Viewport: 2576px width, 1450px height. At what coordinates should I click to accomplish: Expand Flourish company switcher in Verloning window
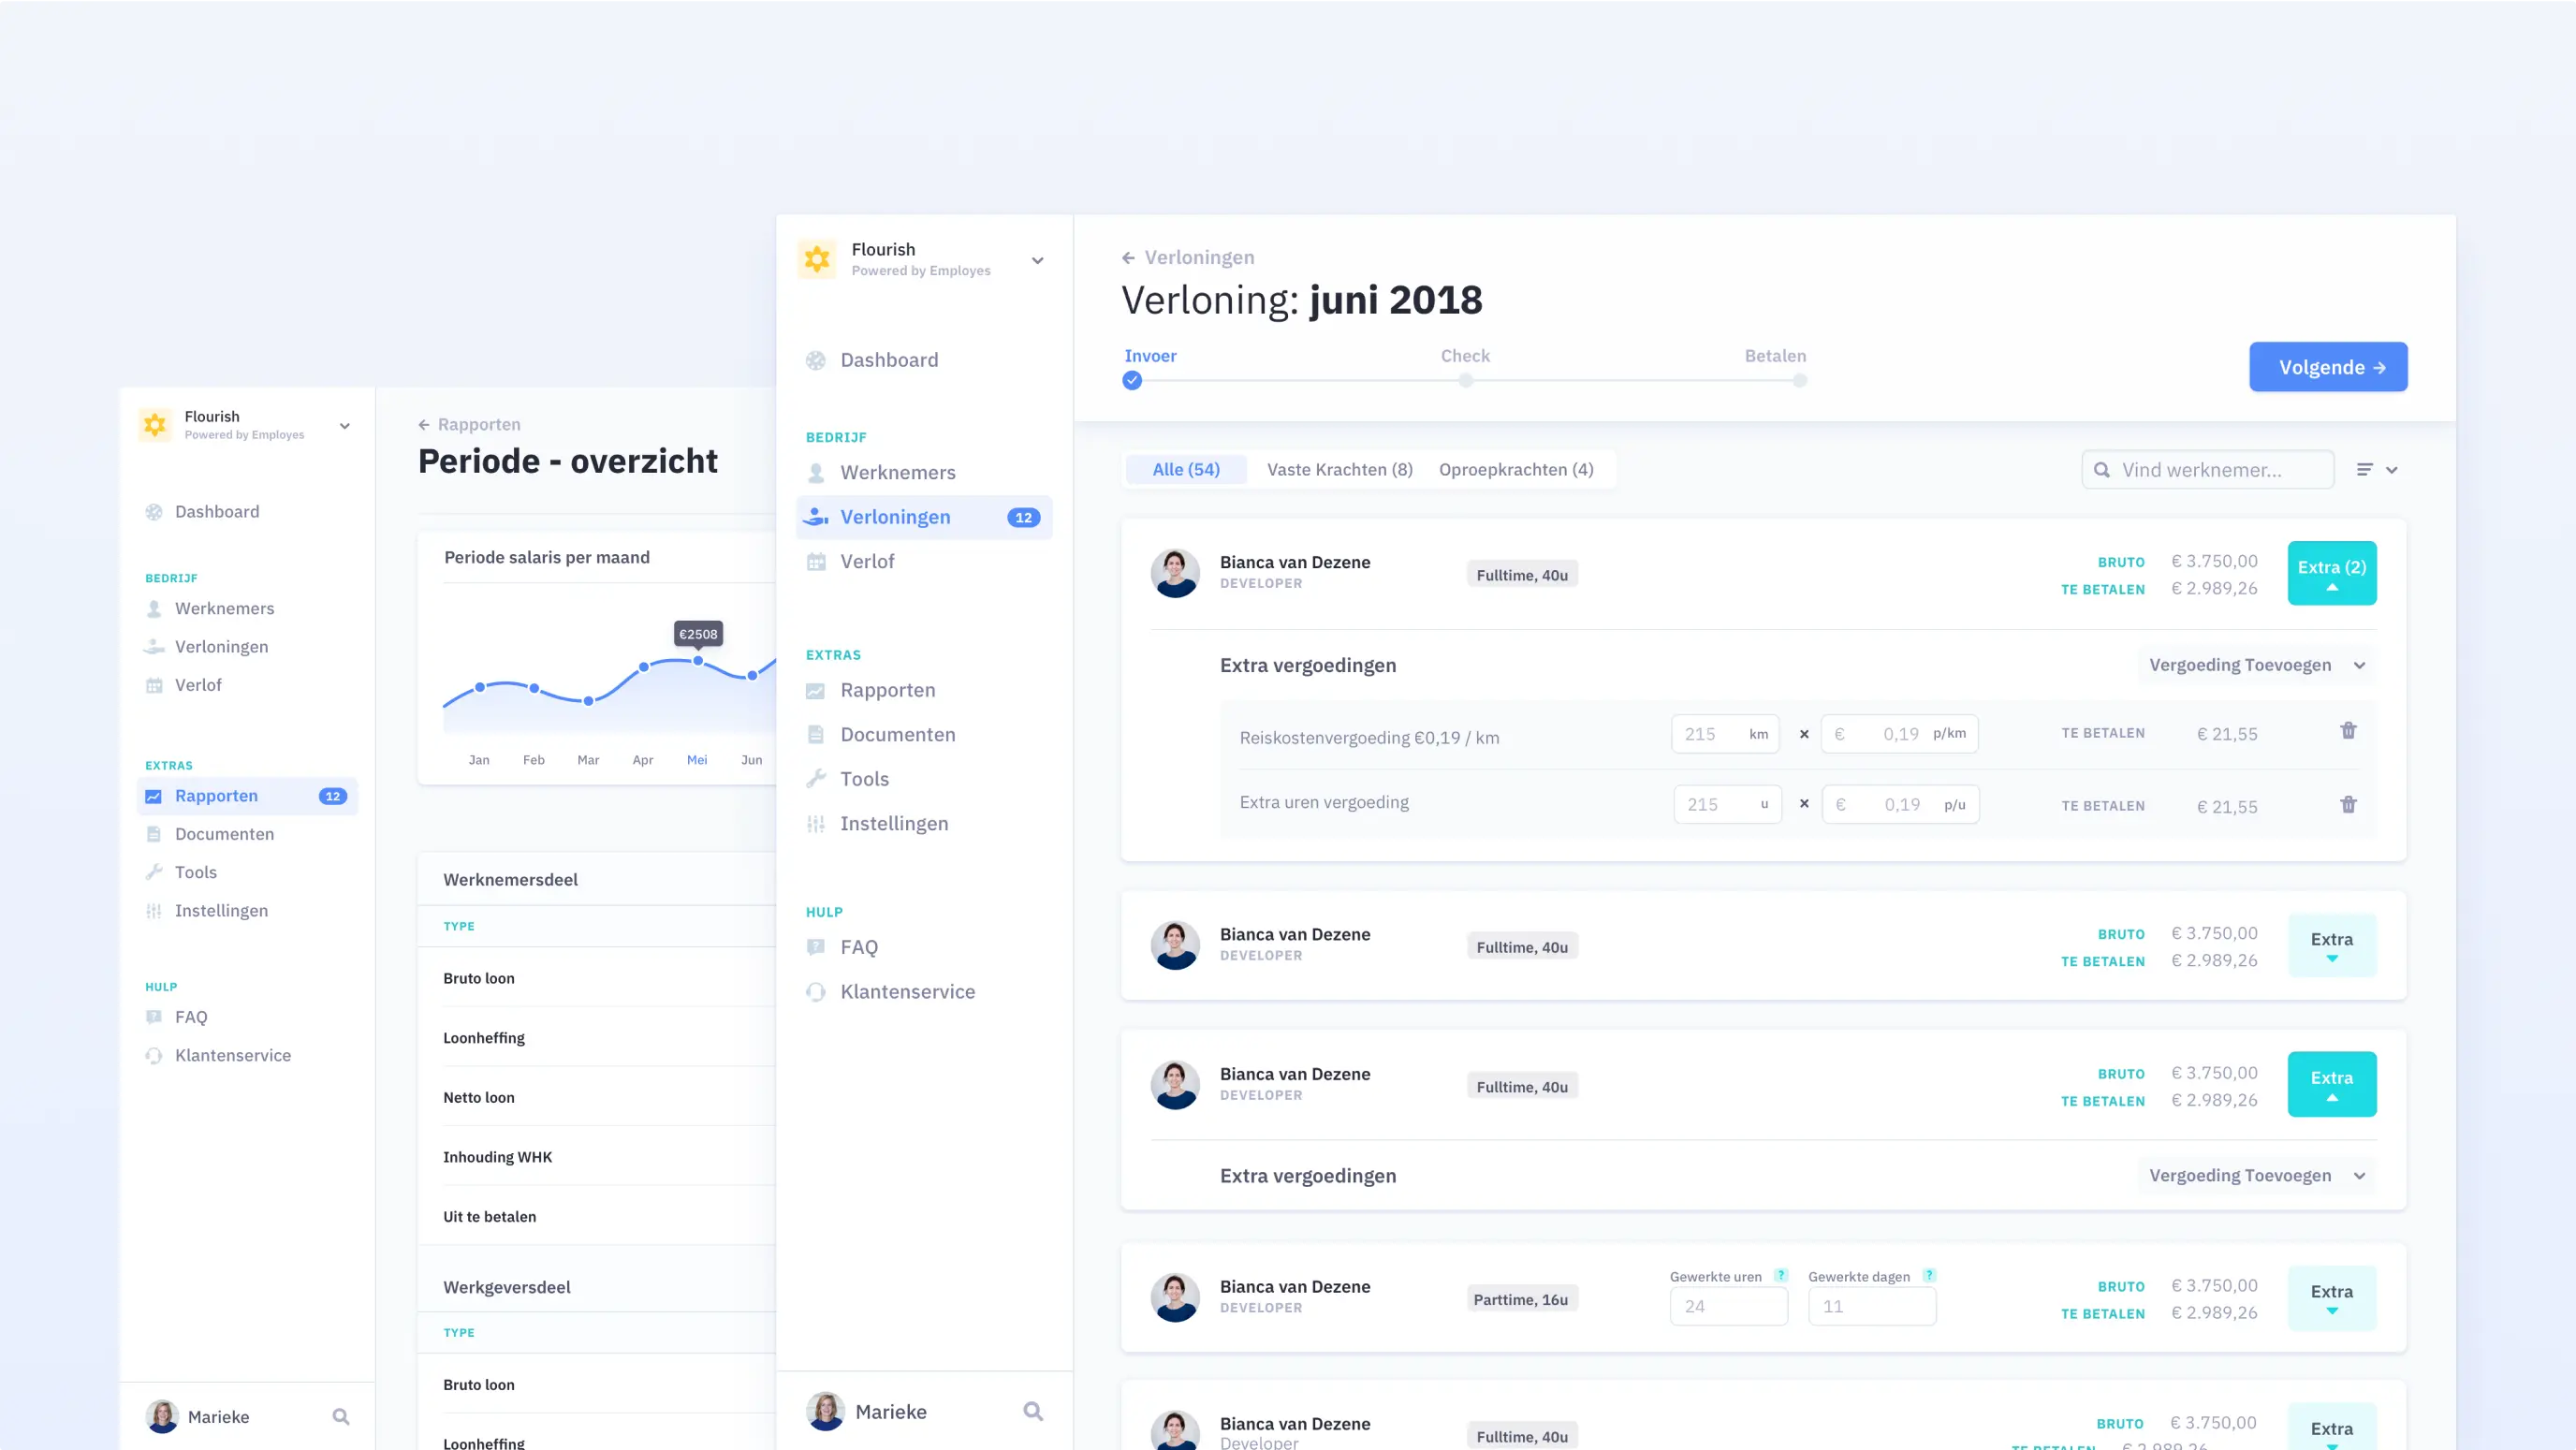[x=1037, y=261]
